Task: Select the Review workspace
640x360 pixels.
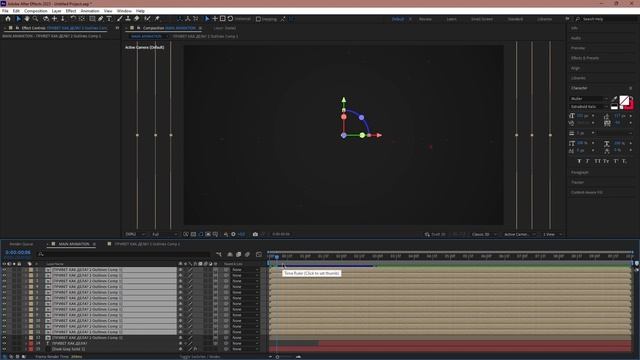Action: (425, 19)
